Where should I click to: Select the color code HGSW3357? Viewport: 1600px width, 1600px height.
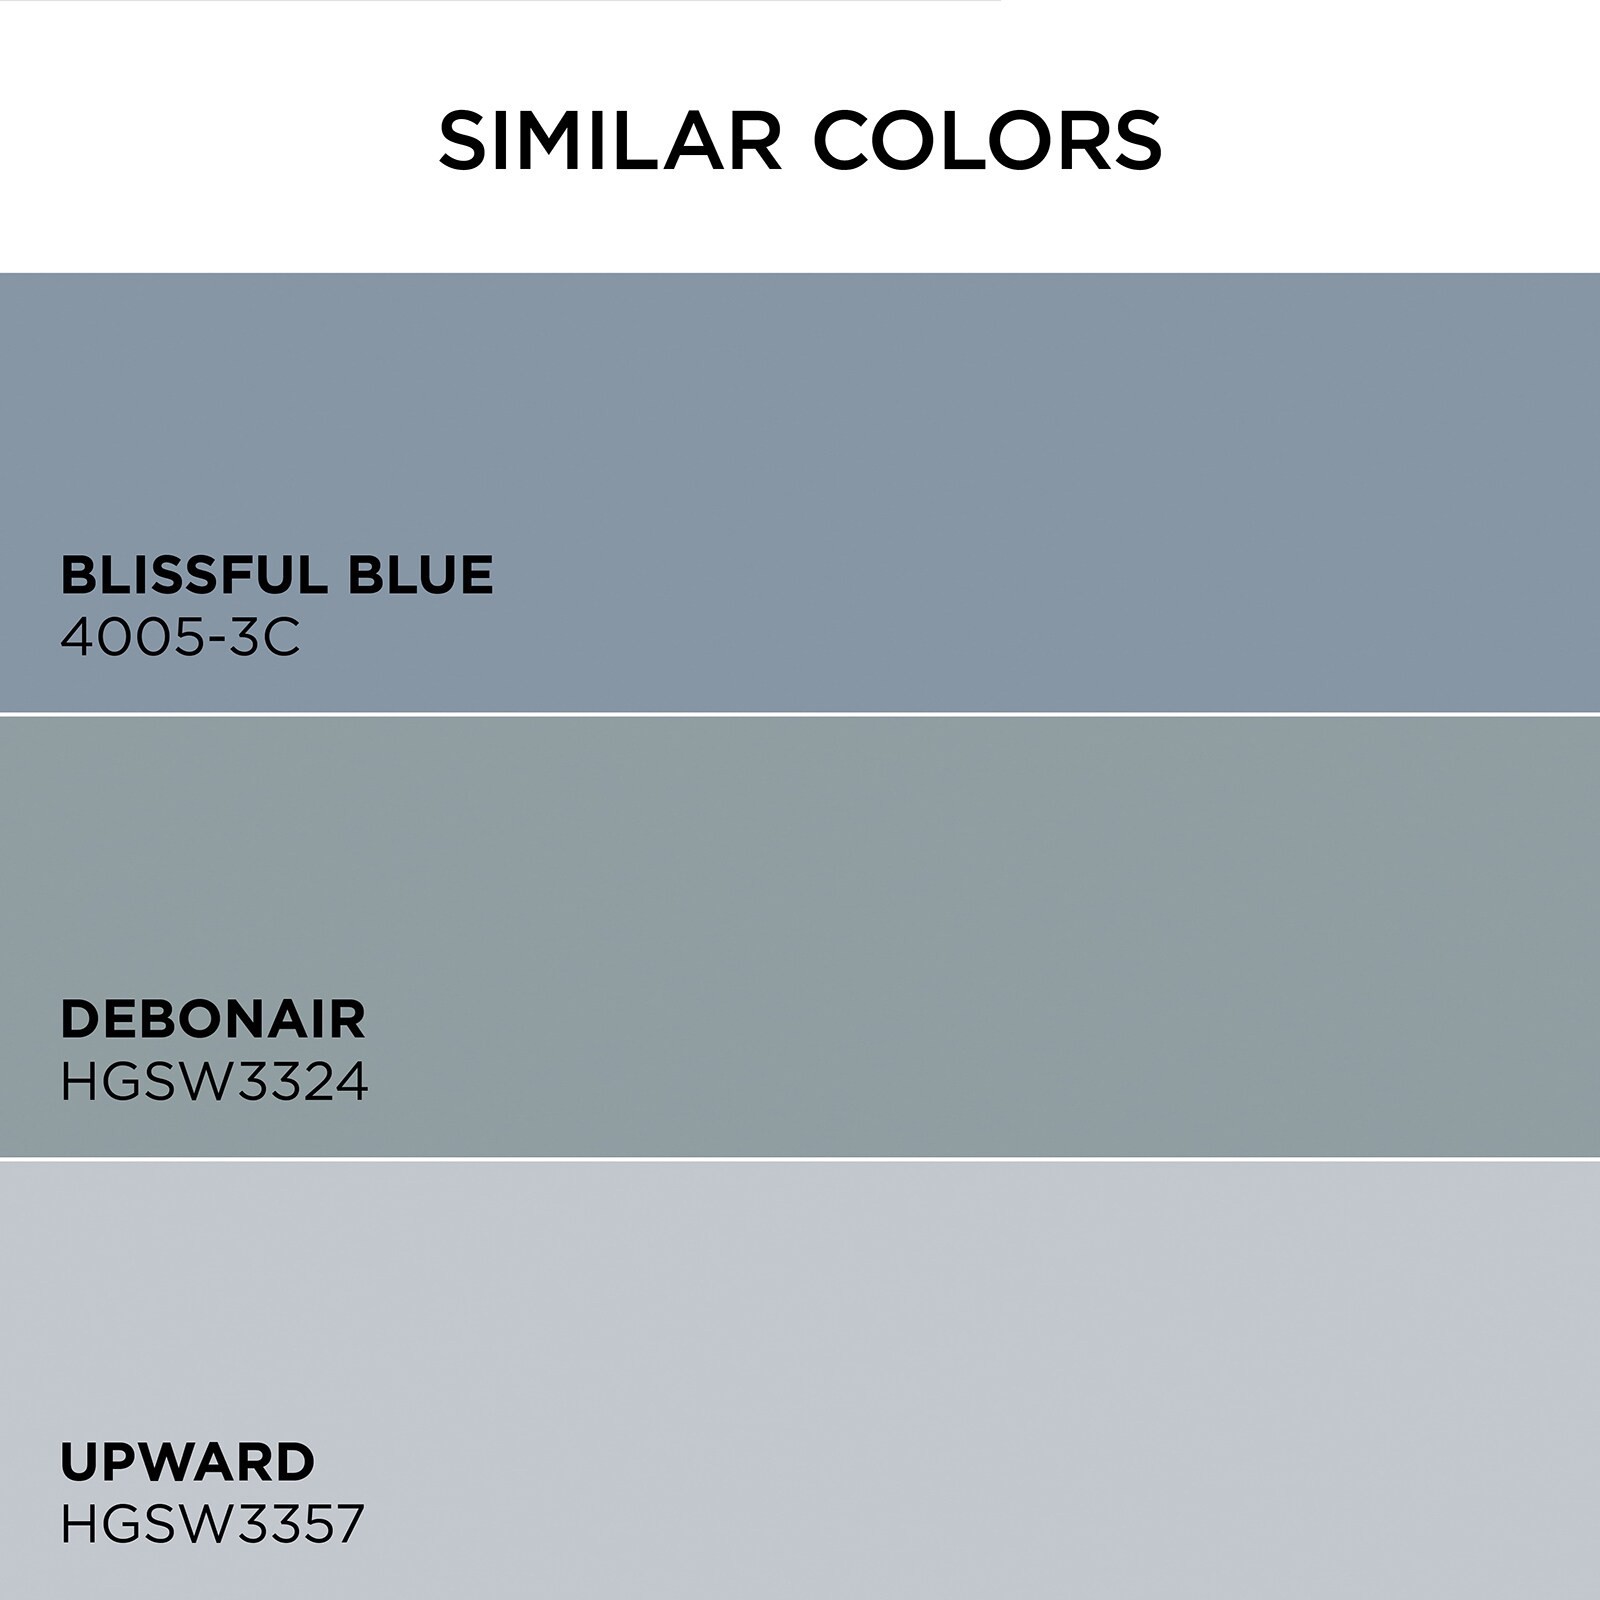(x=212, y=1525)
